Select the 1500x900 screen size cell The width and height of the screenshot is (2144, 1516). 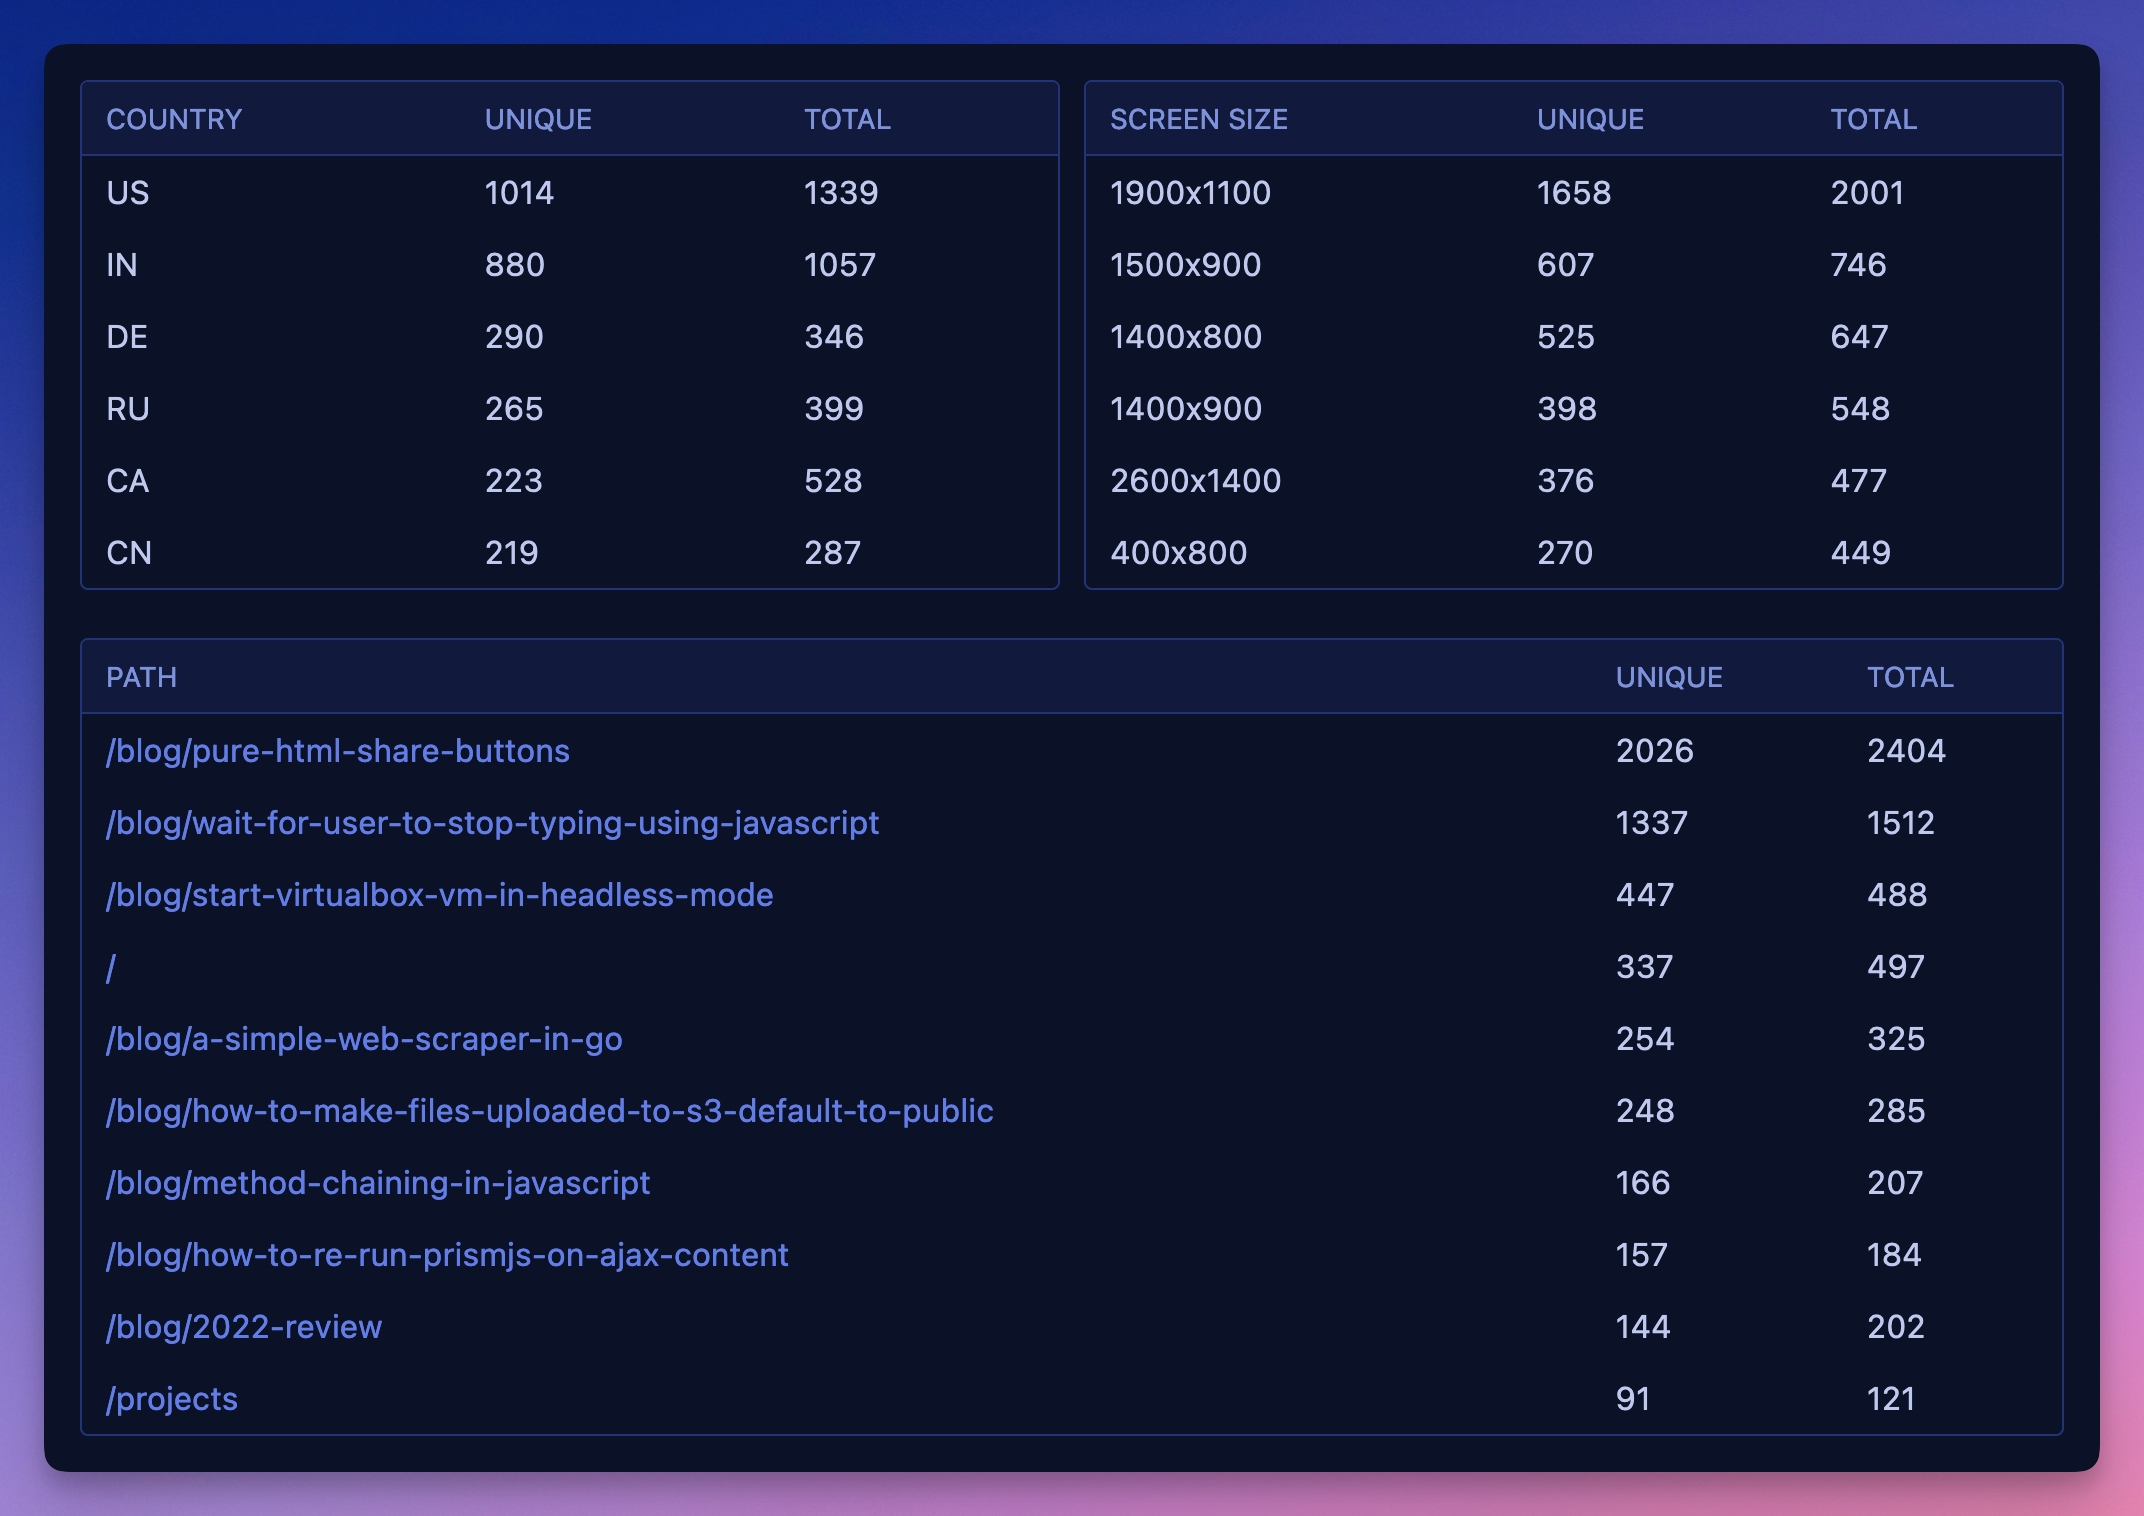1186,264
